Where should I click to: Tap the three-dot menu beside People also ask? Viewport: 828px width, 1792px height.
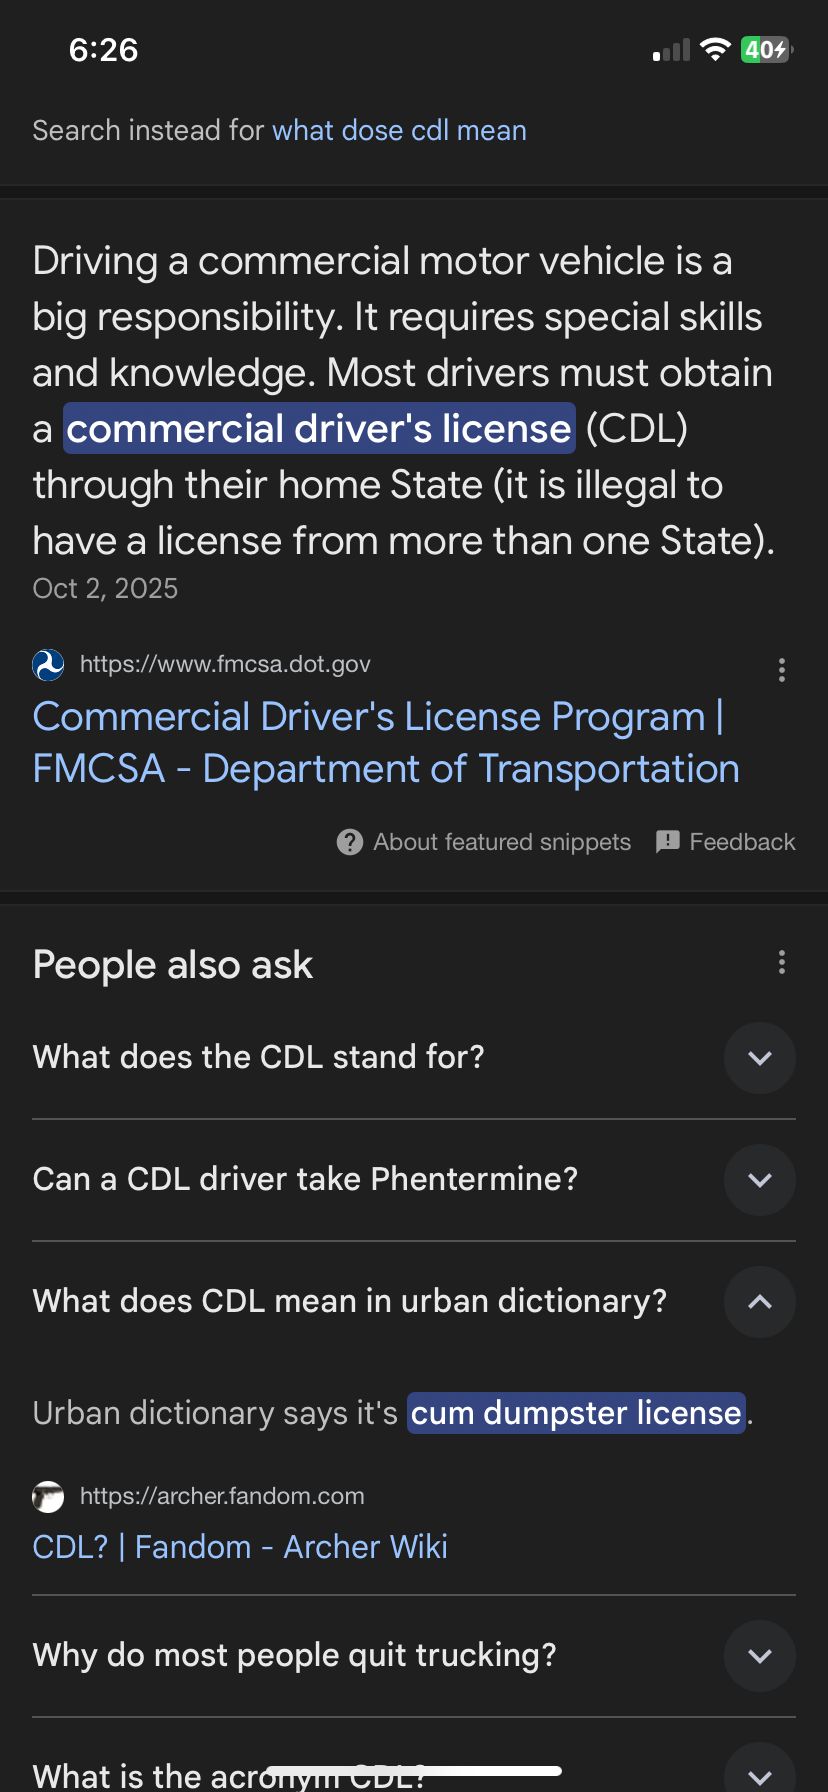click(x=781, y=963)
